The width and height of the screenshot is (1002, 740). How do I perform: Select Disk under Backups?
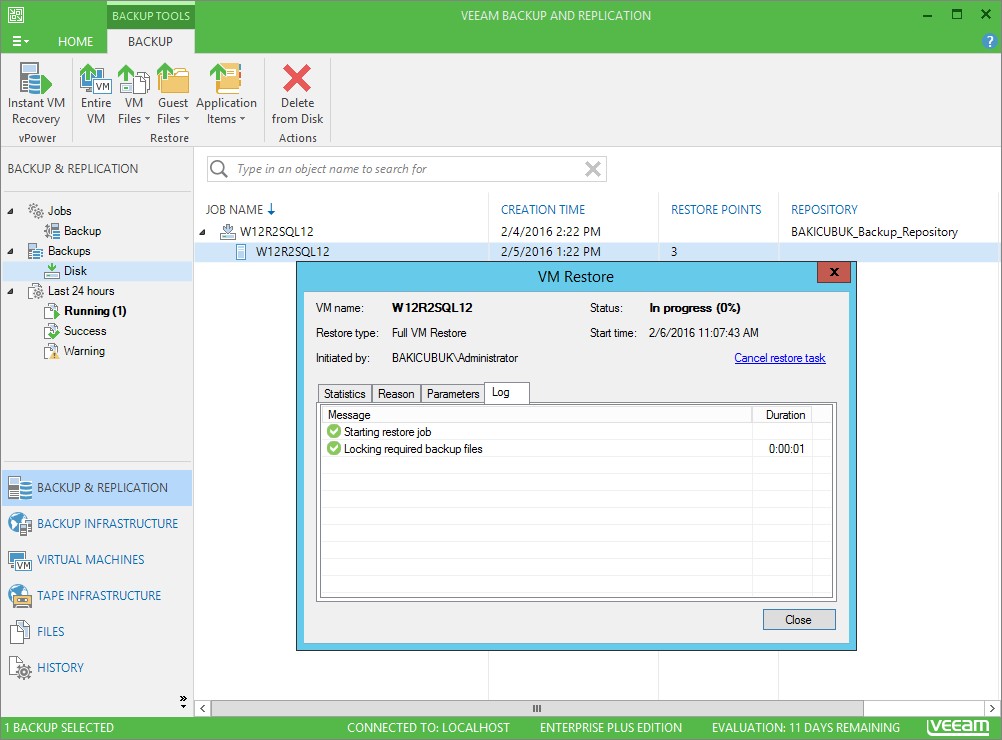[66, 271]
